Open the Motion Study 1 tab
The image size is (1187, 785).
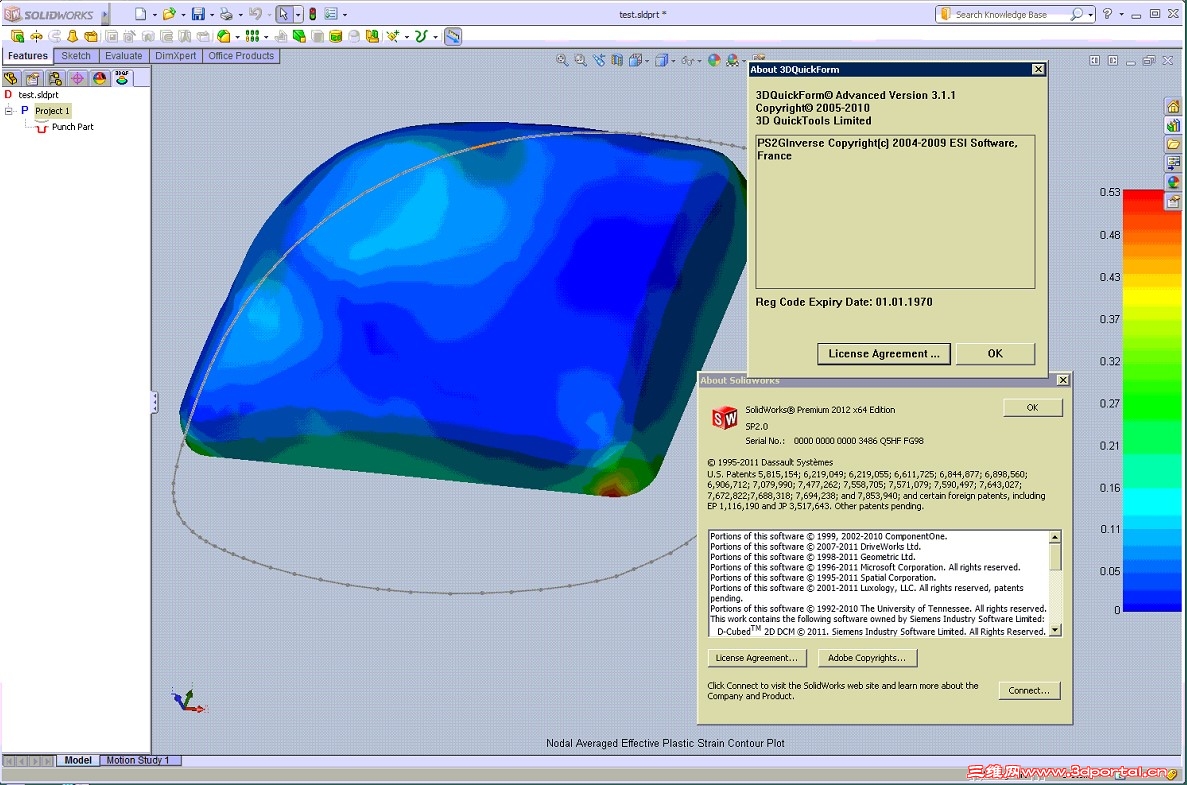140,760
